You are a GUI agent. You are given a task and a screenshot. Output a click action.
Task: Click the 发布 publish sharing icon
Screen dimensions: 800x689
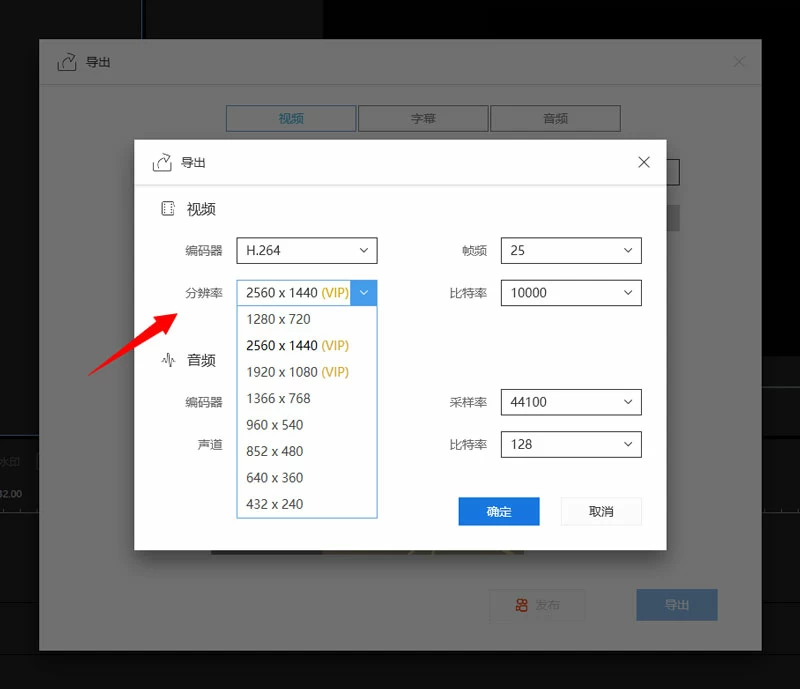521,605
